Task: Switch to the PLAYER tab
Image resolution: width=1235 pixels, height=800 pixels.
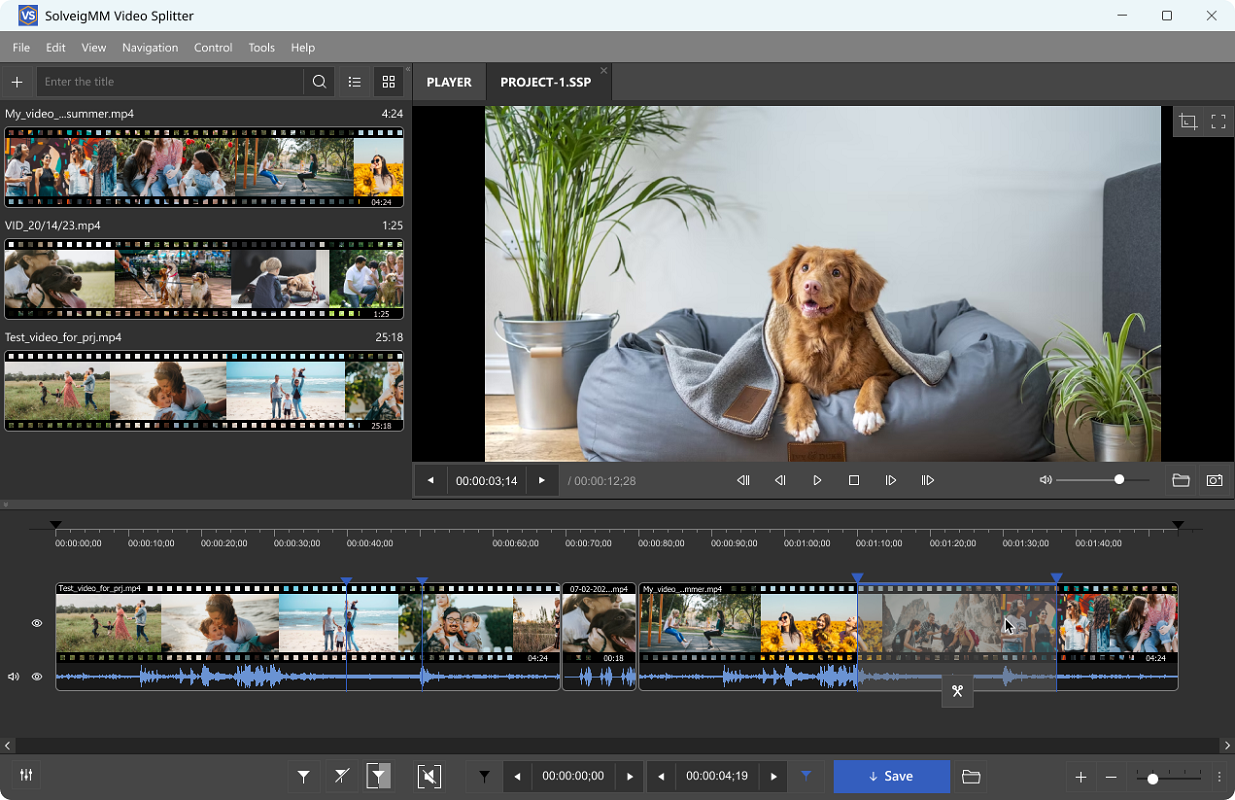Action: 449,82
